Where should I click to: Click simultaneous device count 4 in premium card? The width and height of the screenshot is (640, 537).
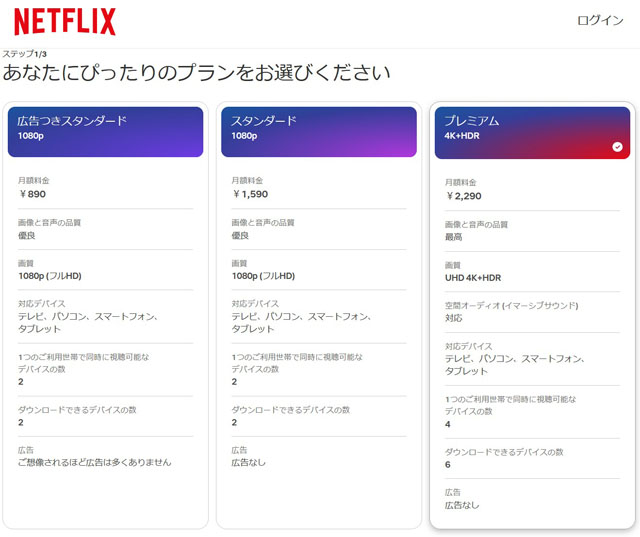tap(448, 424)
